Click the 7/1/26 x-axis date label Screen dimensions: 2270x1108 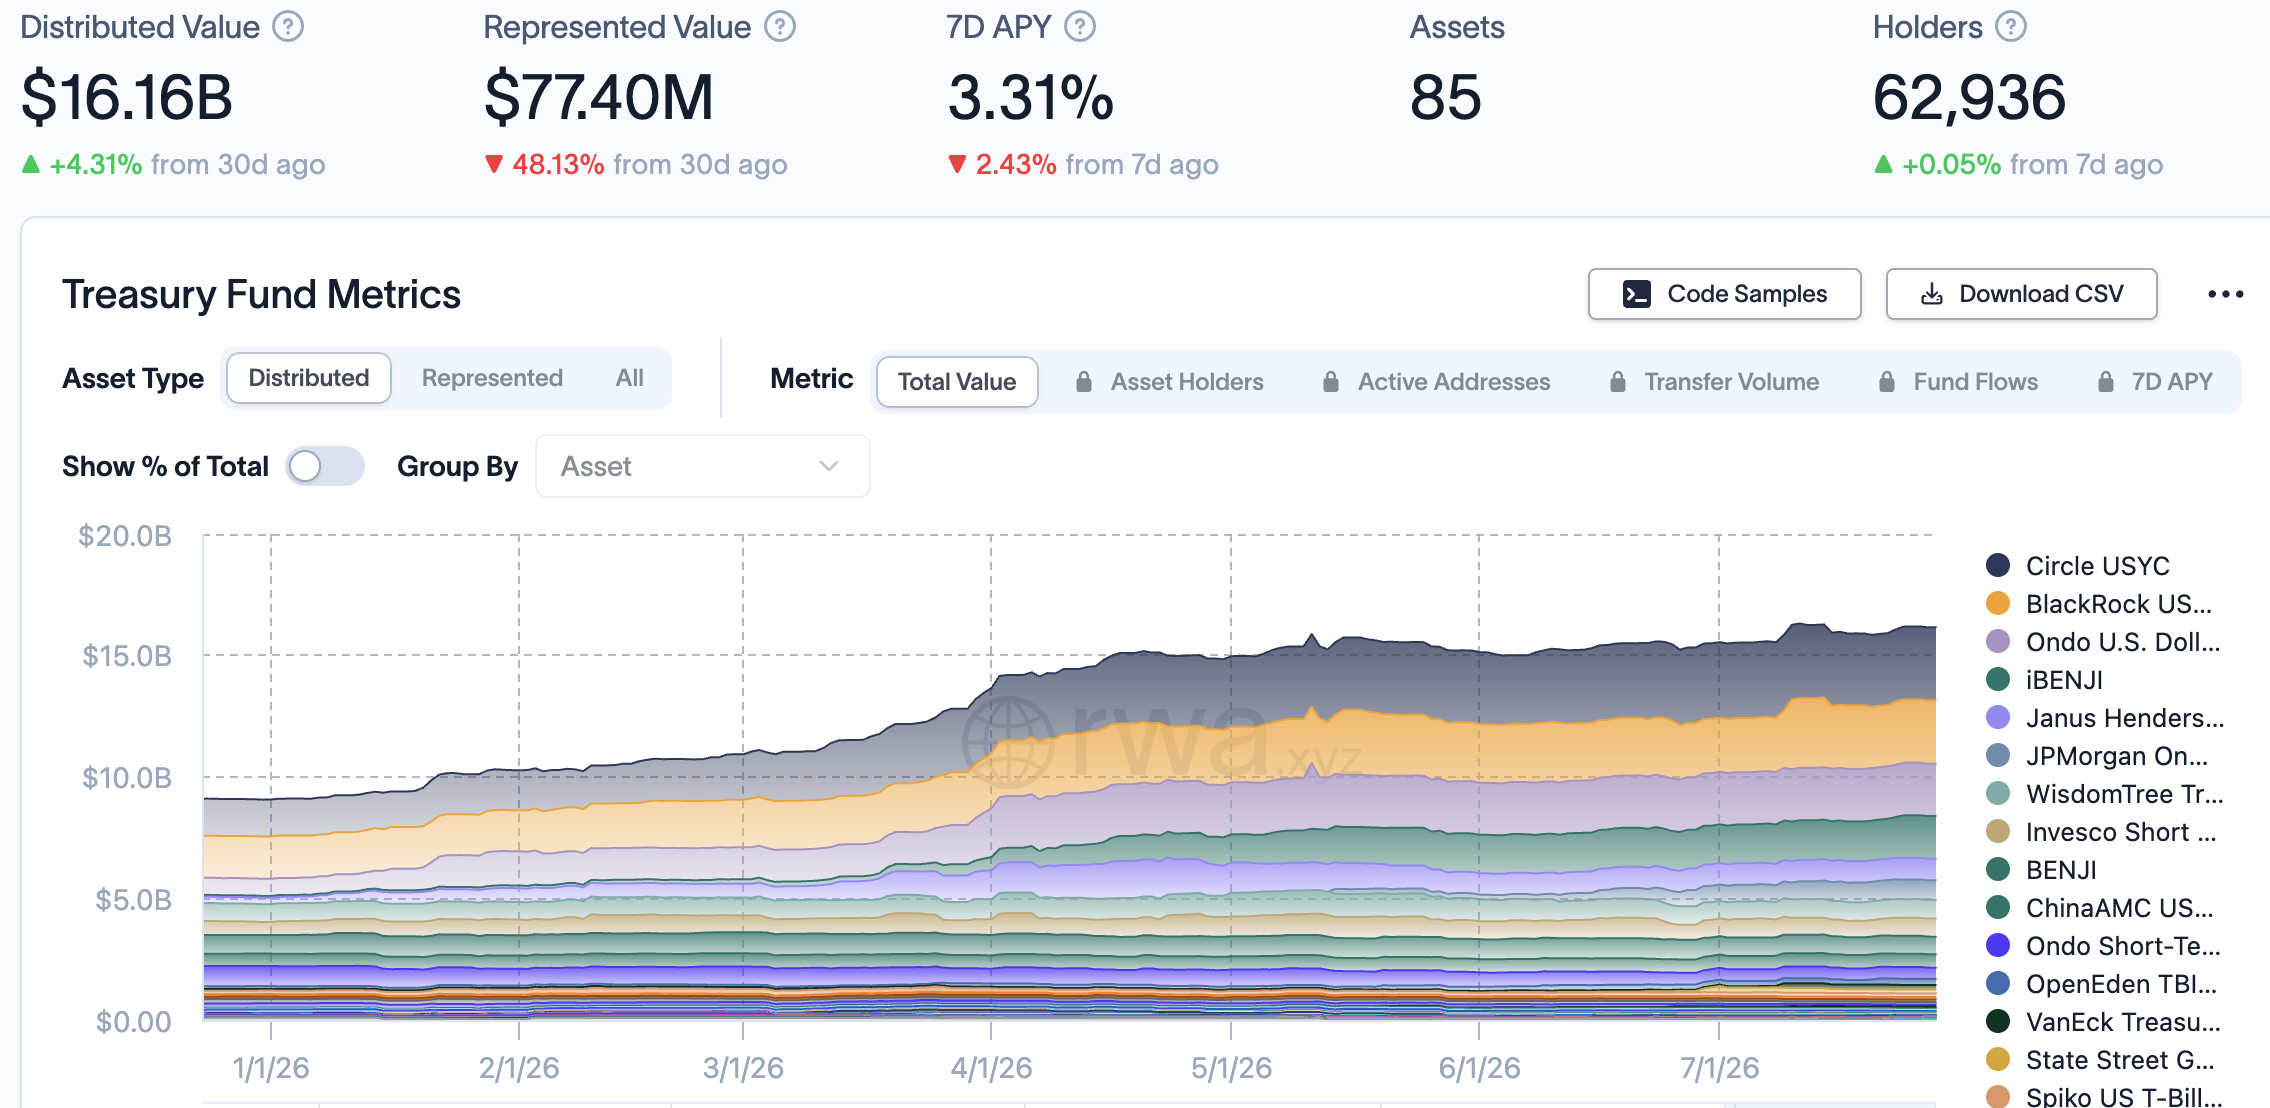1719,1068
